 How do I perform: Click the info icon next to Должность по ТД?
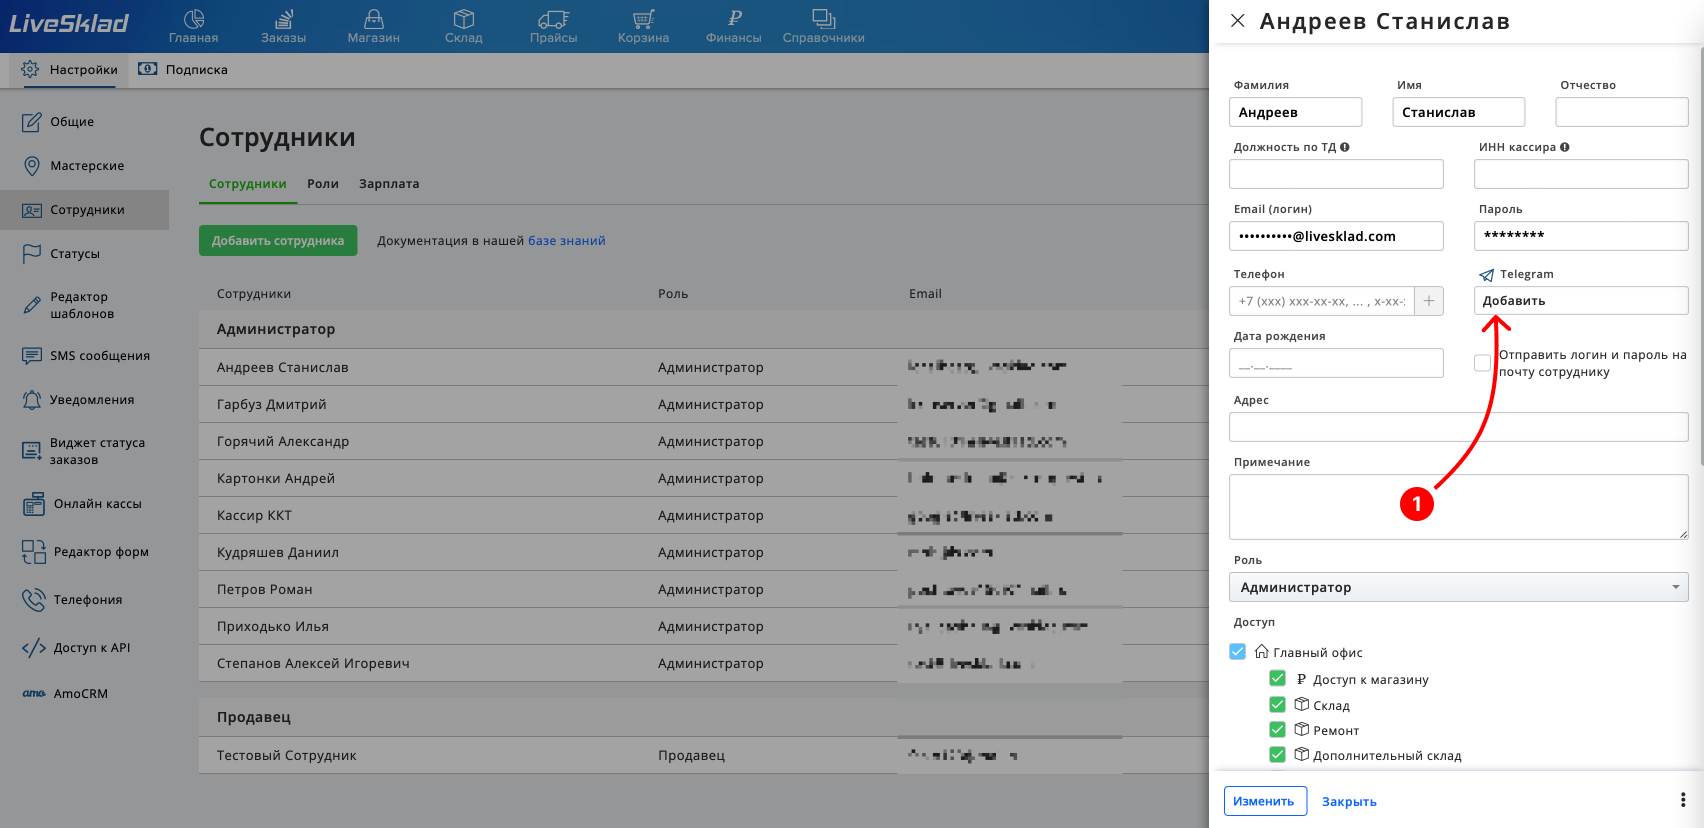pyautogui.click(x=1345, y=147)
